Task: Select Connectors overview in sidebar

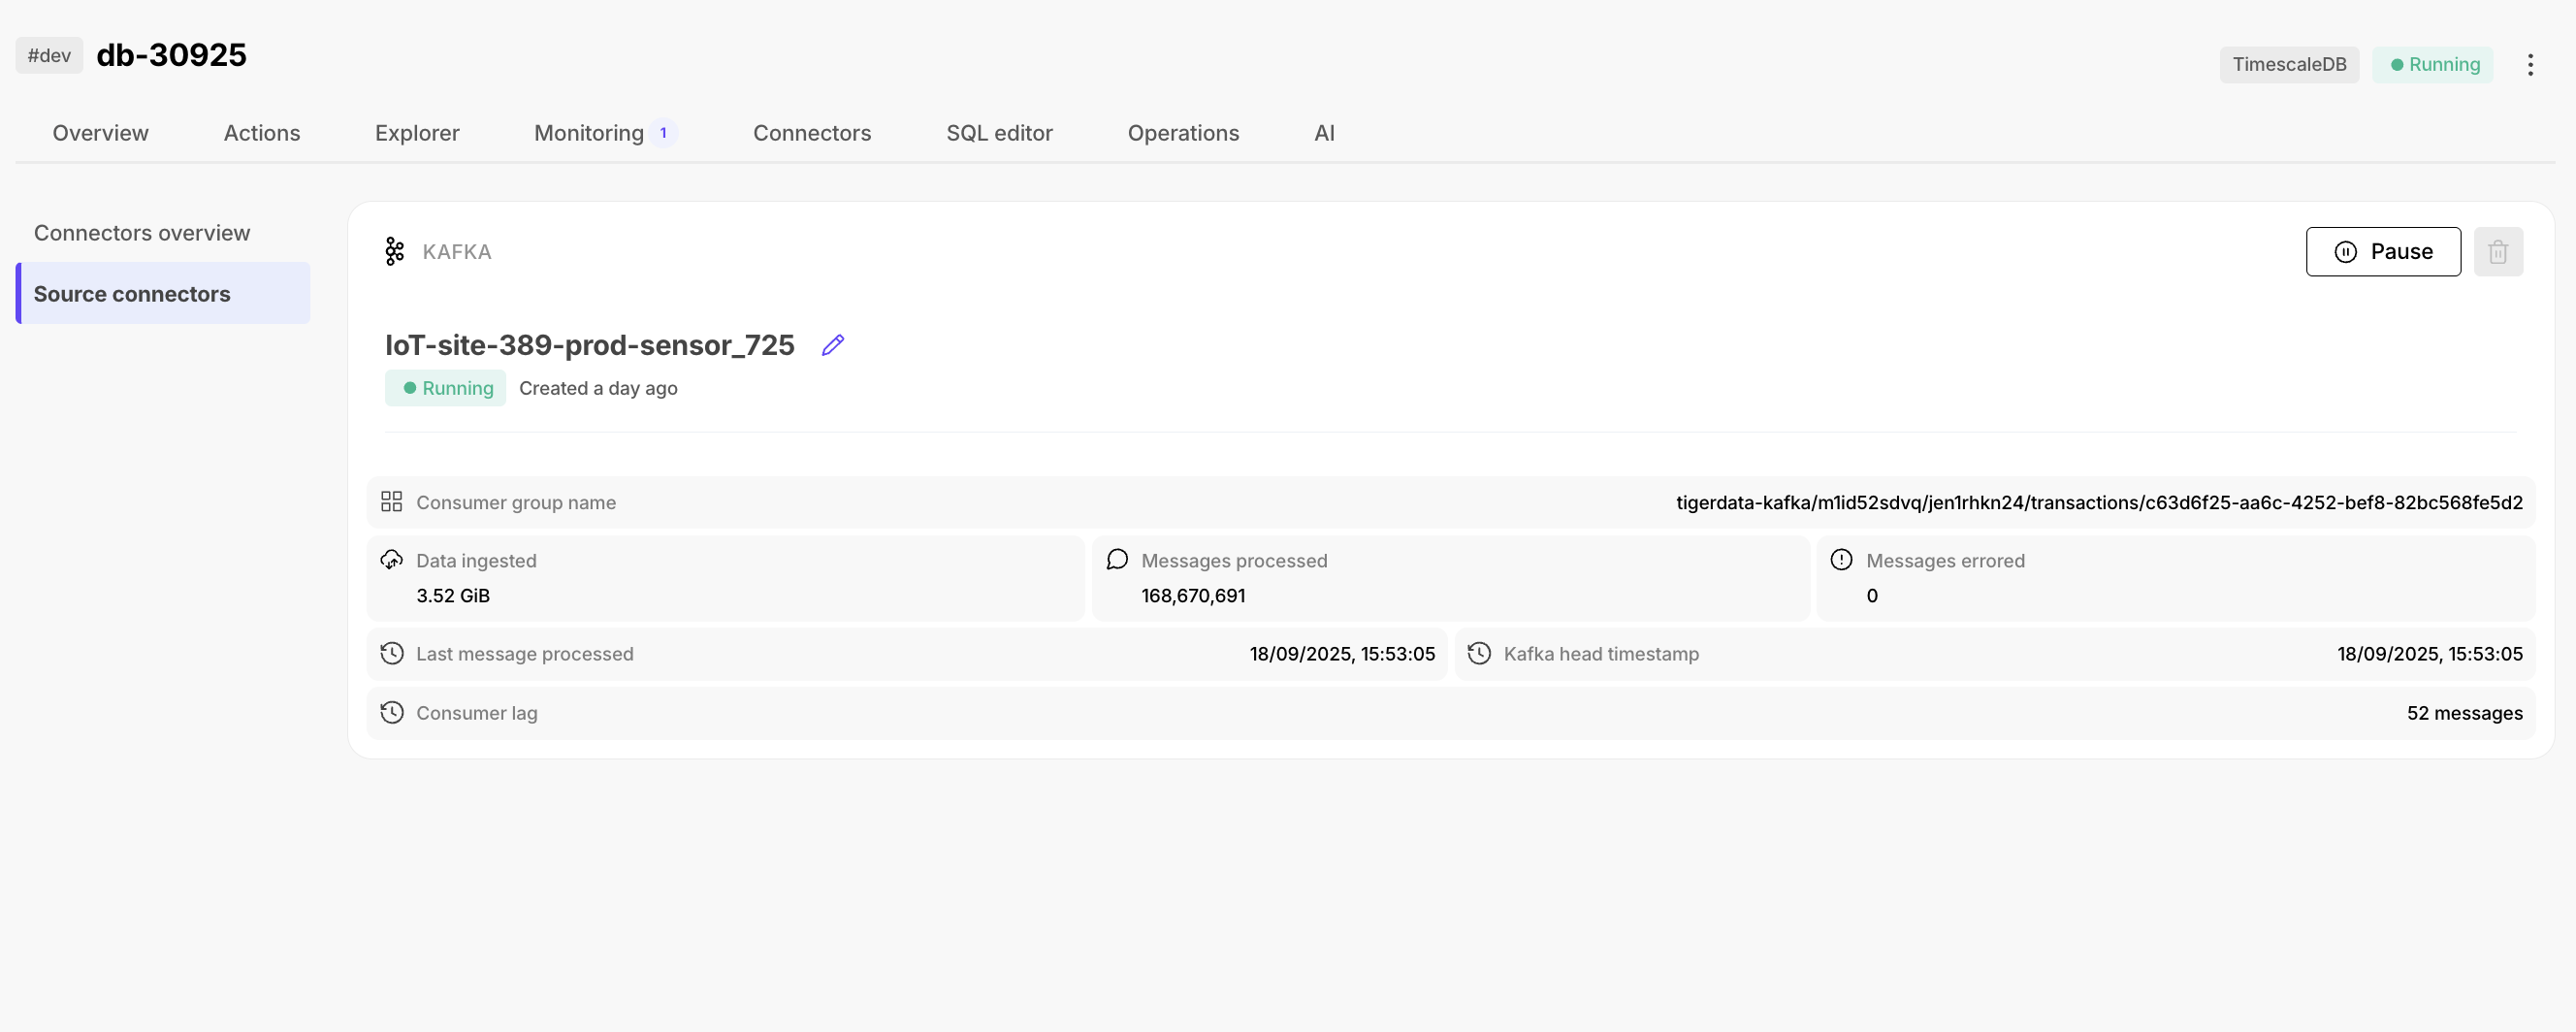Action: pyautogui.click(x=142, y=233)
